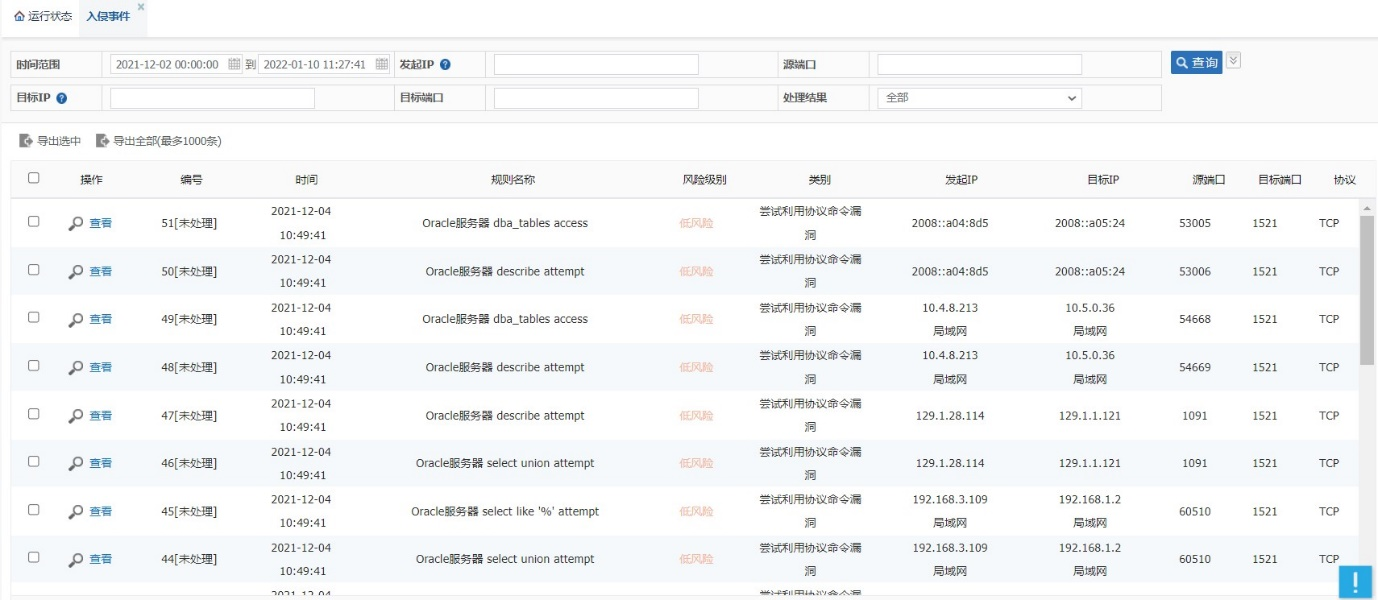Check the checkbox for event 46
The width and height of the screenshot is (1378, 600).
34,462
